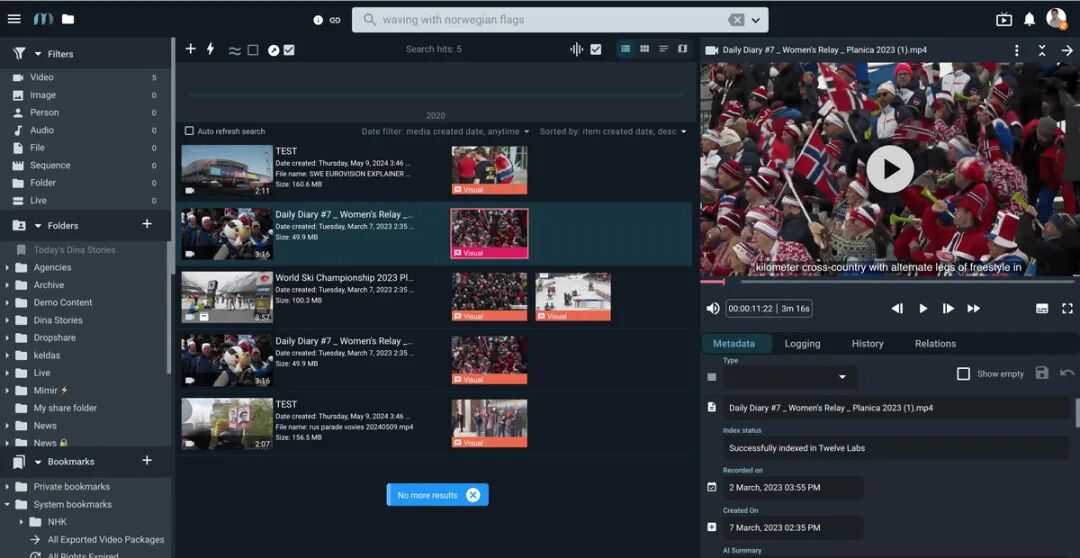The image size is (1080, 558).
Task: Enable the Auto refresh search checkbox
Action: (189, 131)
